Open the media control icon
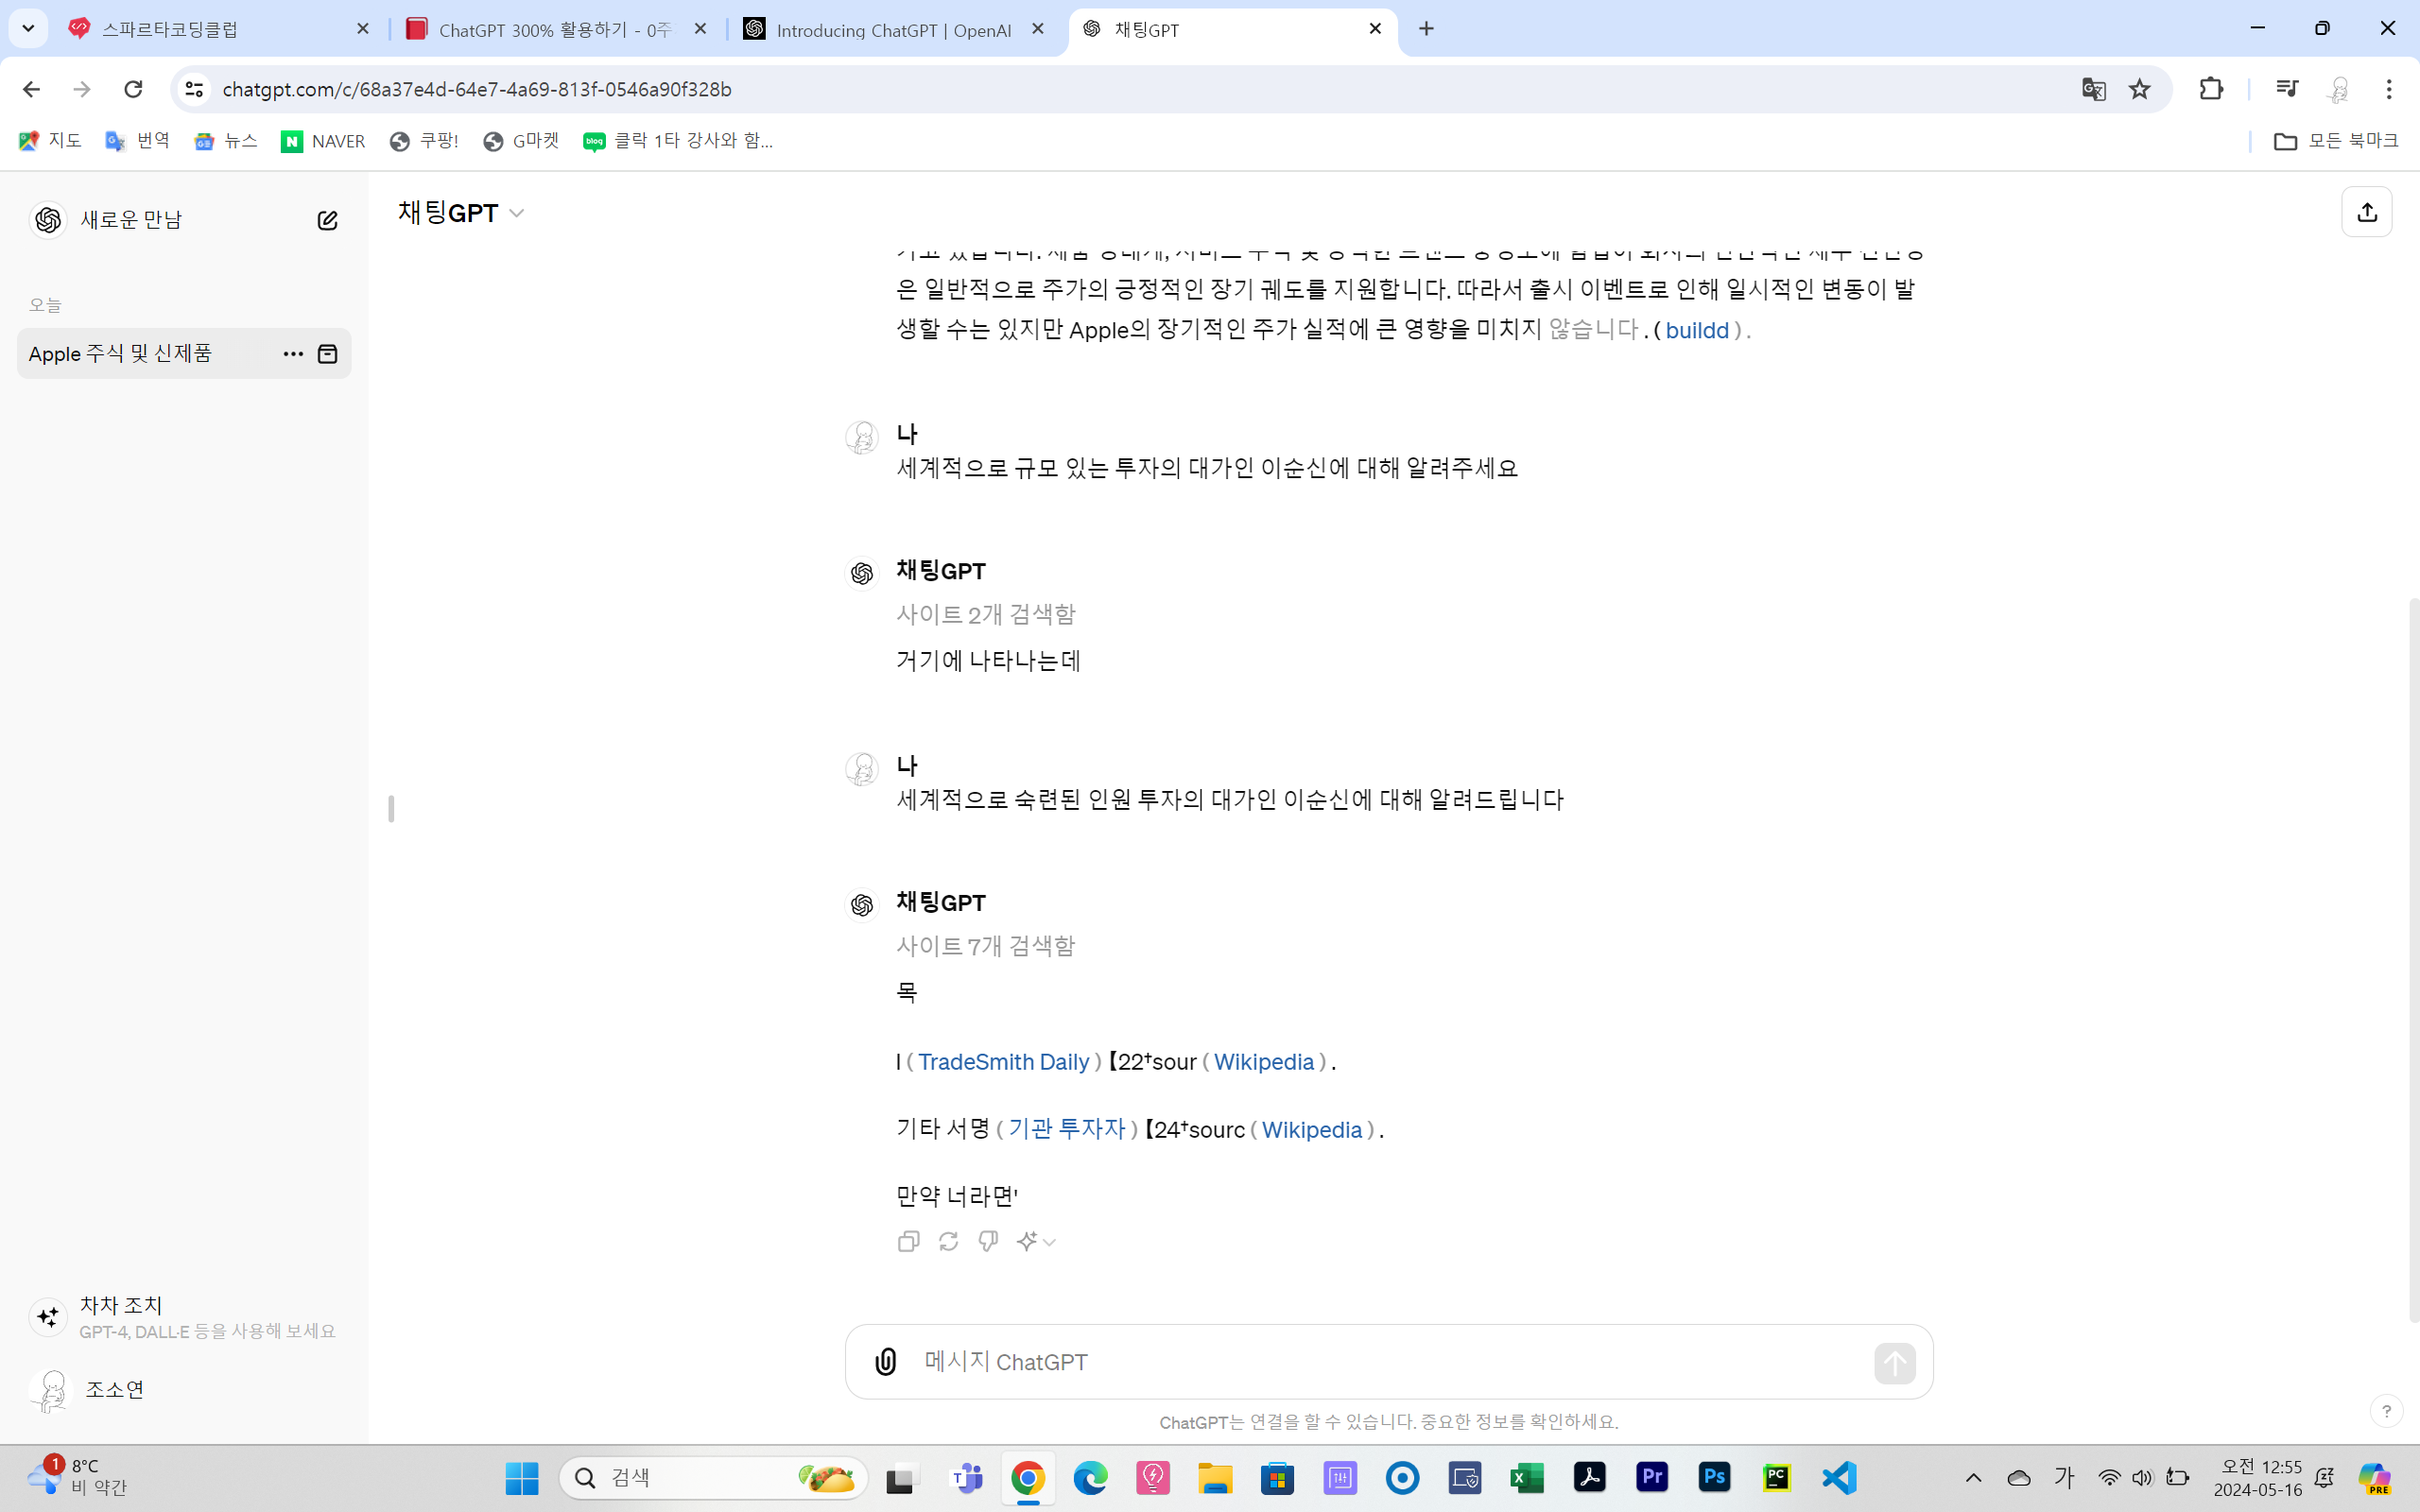Viewport: 2420px width, 1512px height. 2286,89
